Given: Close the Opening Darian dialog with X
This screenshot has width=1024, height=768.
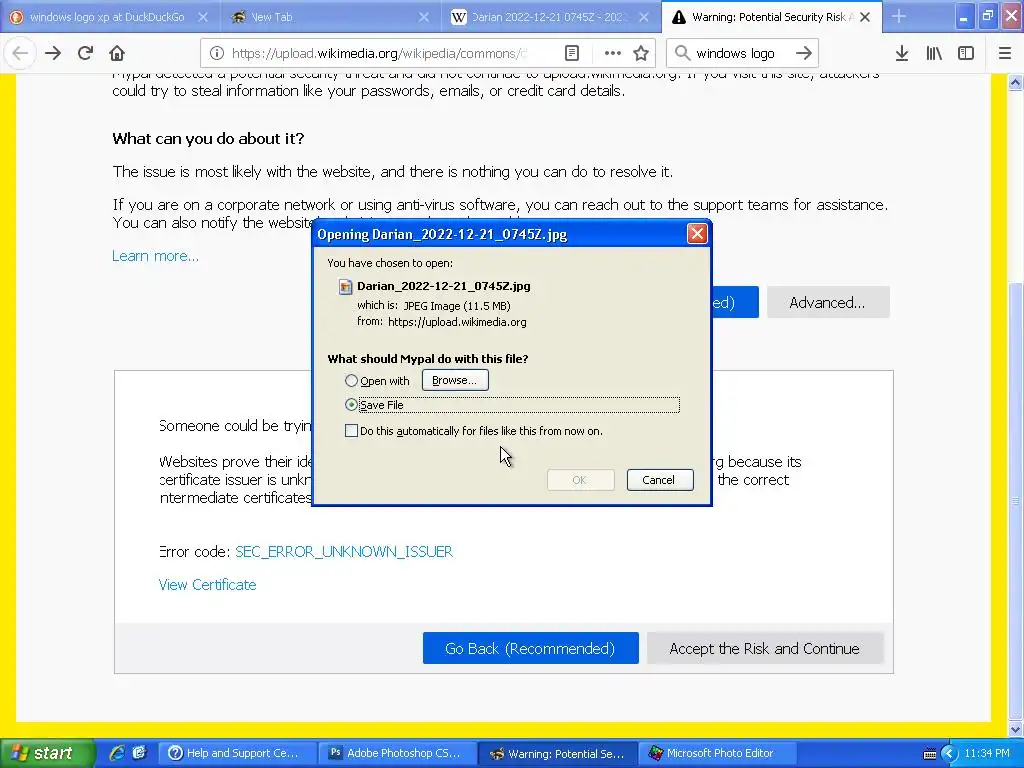Looking at the screenshot, I should [697, 234].
